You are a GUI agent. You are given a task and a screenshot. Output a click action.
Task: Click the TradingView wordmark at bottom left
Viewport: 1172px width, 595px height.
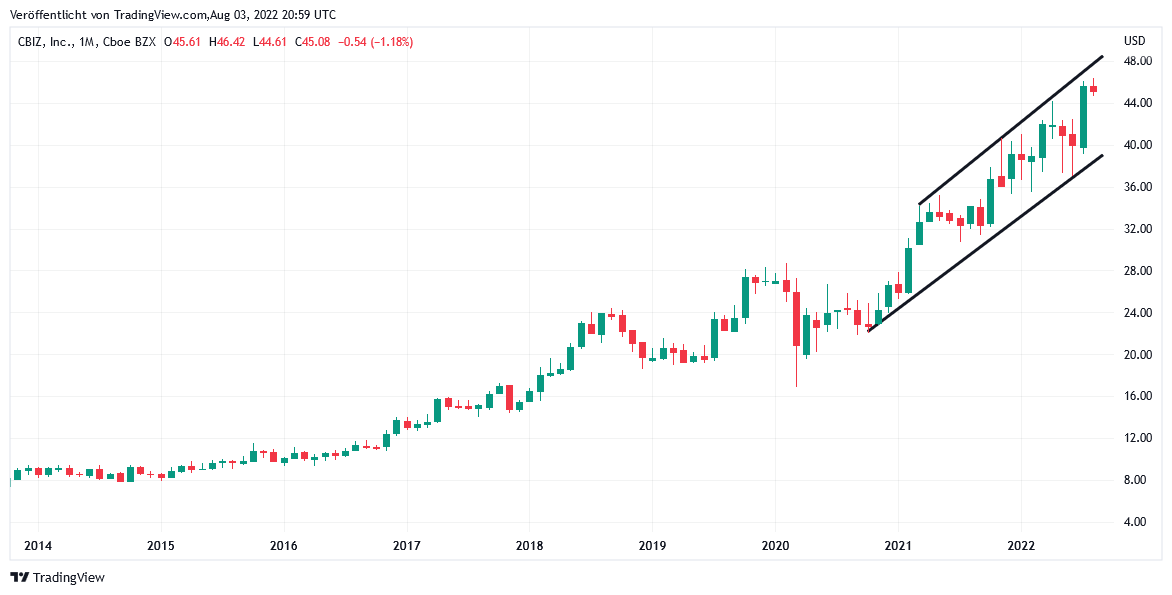pyautogui.click(x=68, y=577)
